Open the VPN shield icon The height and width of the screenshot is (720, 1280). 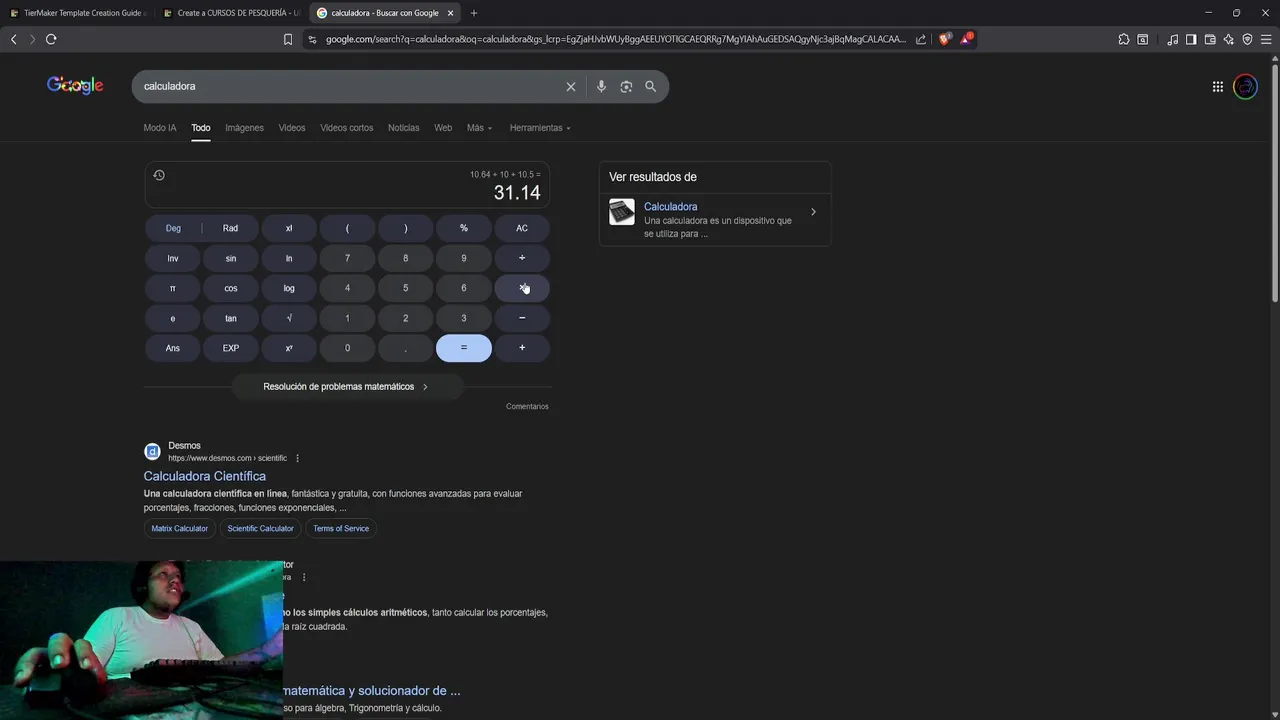tap(1247, 39)
